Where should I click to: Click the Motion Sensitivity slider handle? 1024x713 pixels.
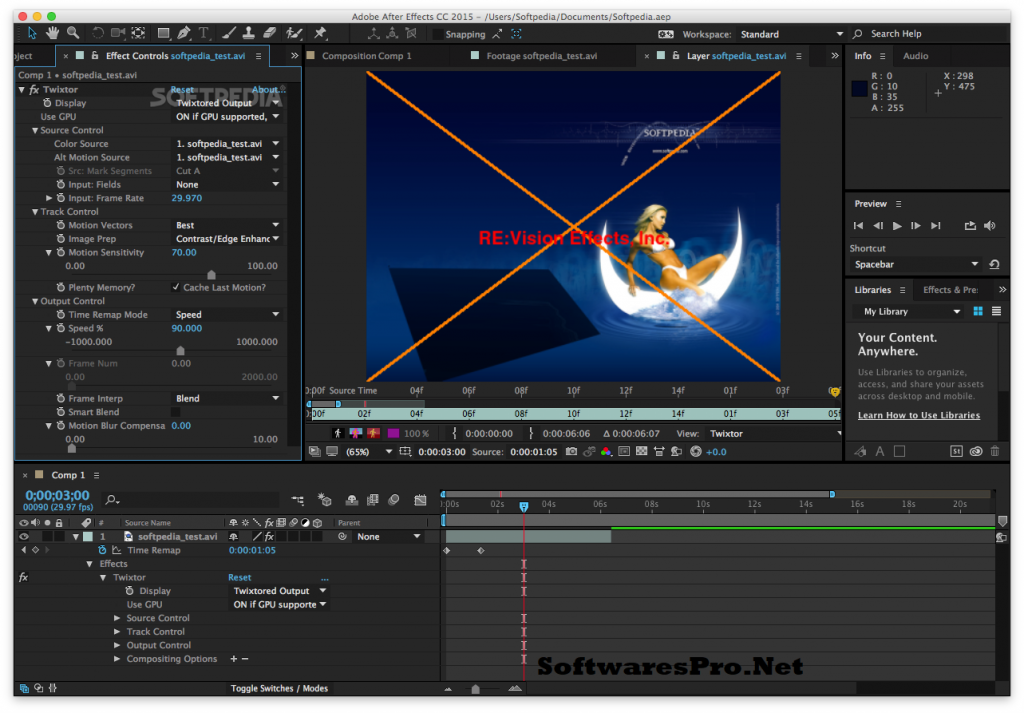pyautogui.click(x=211, y=274)
